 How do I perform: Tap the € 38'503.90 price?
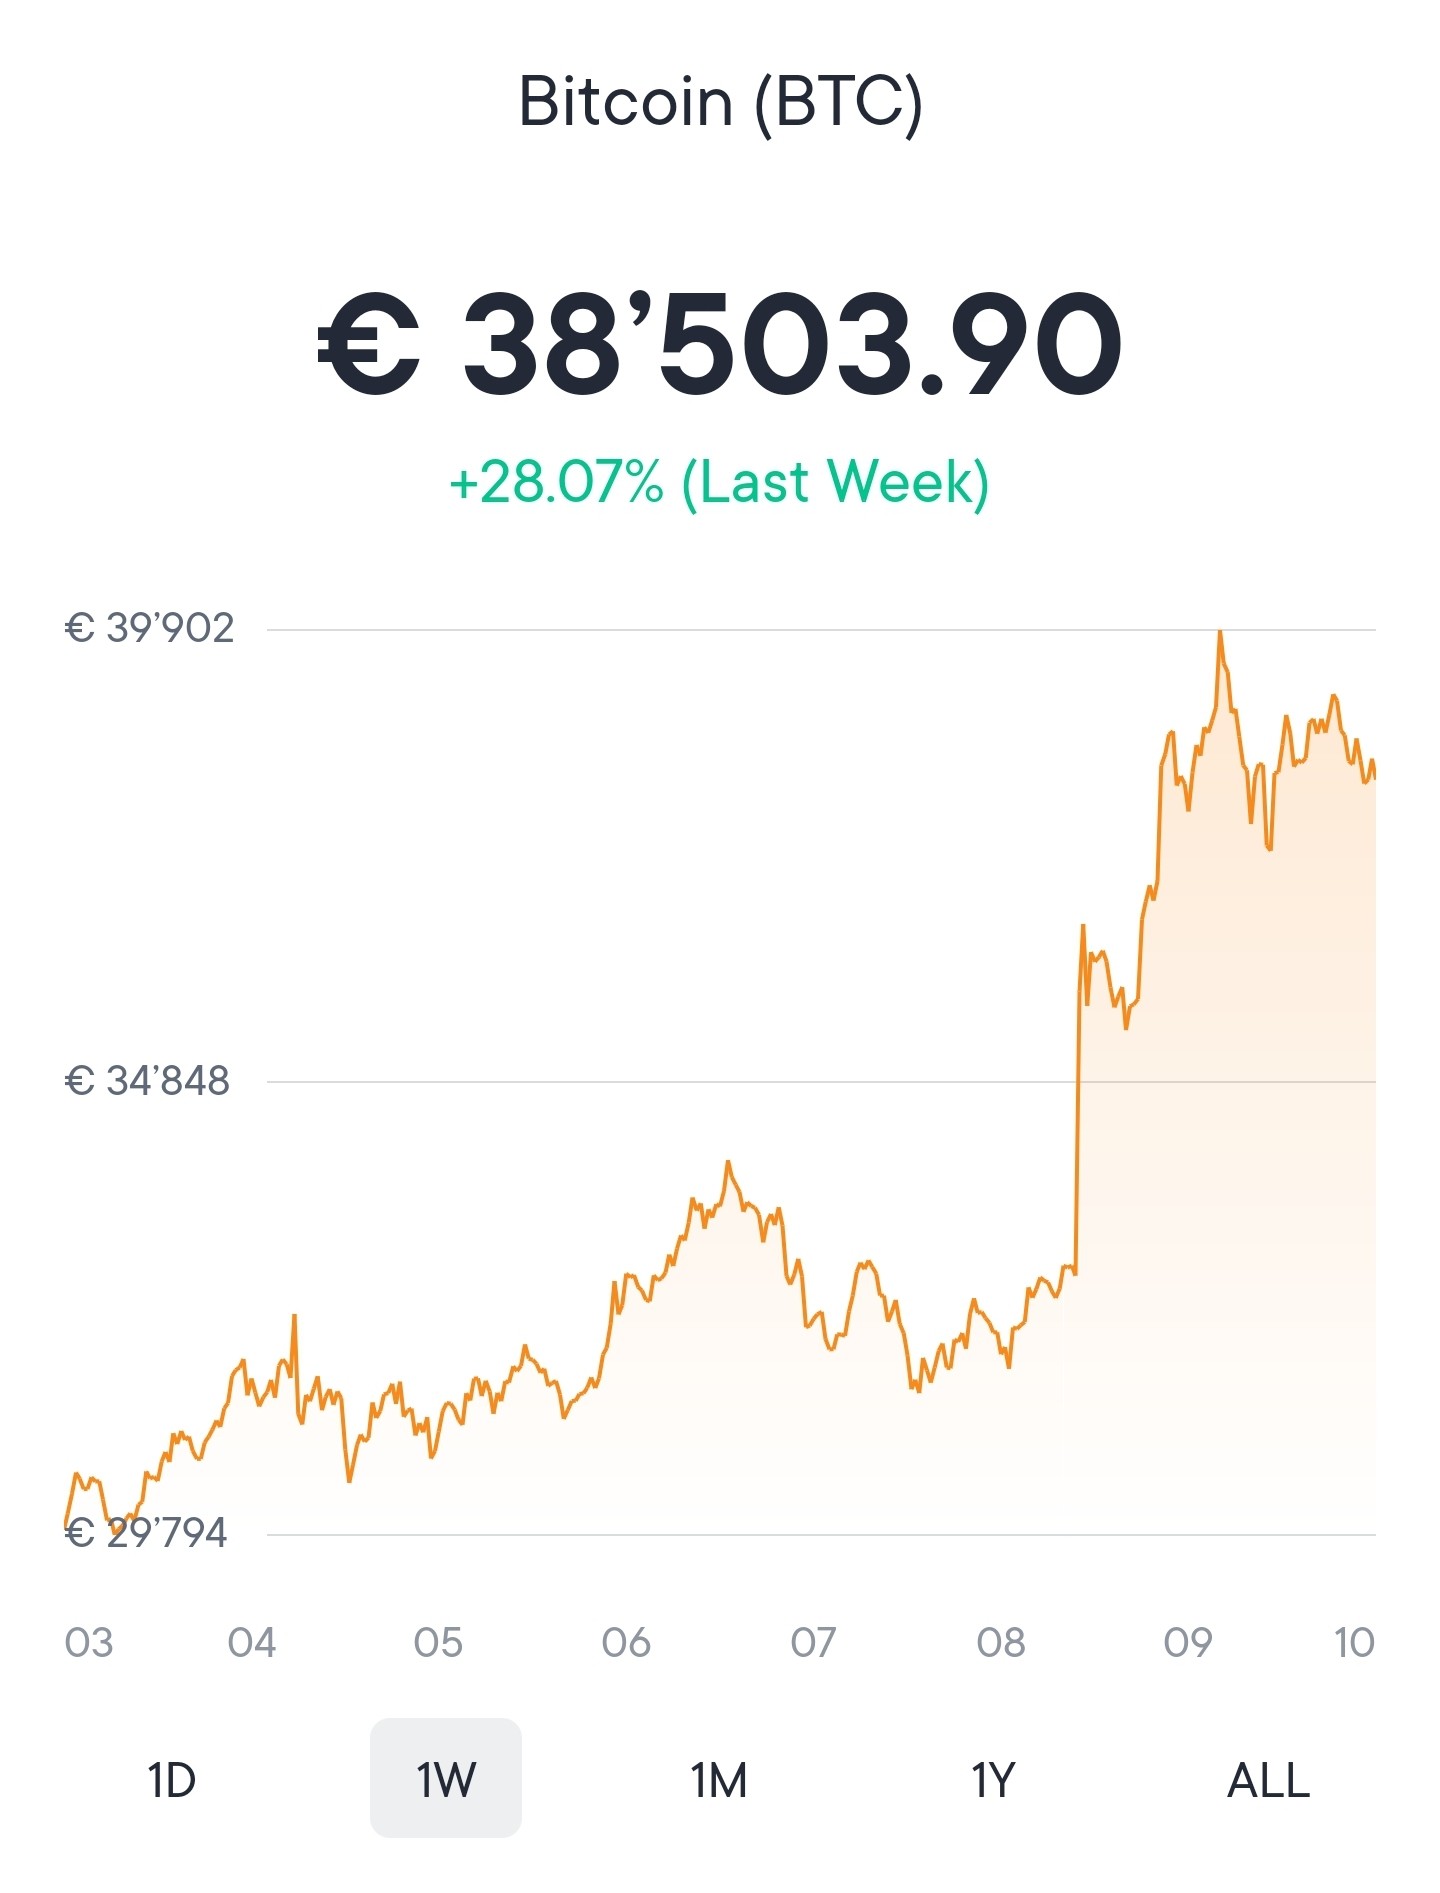(720, 344)
